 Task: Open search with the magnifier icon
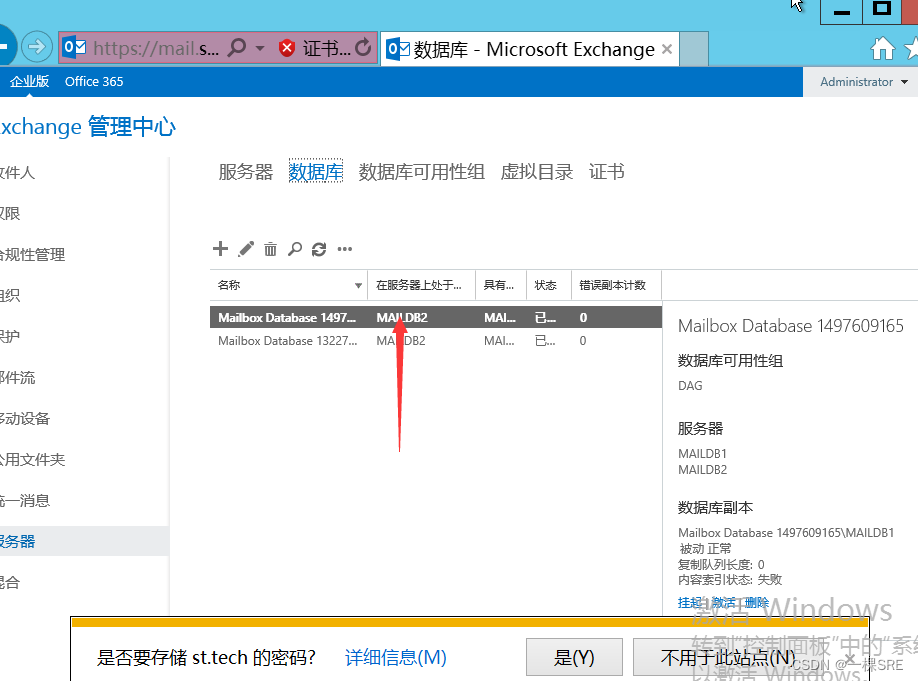point(295,248)
